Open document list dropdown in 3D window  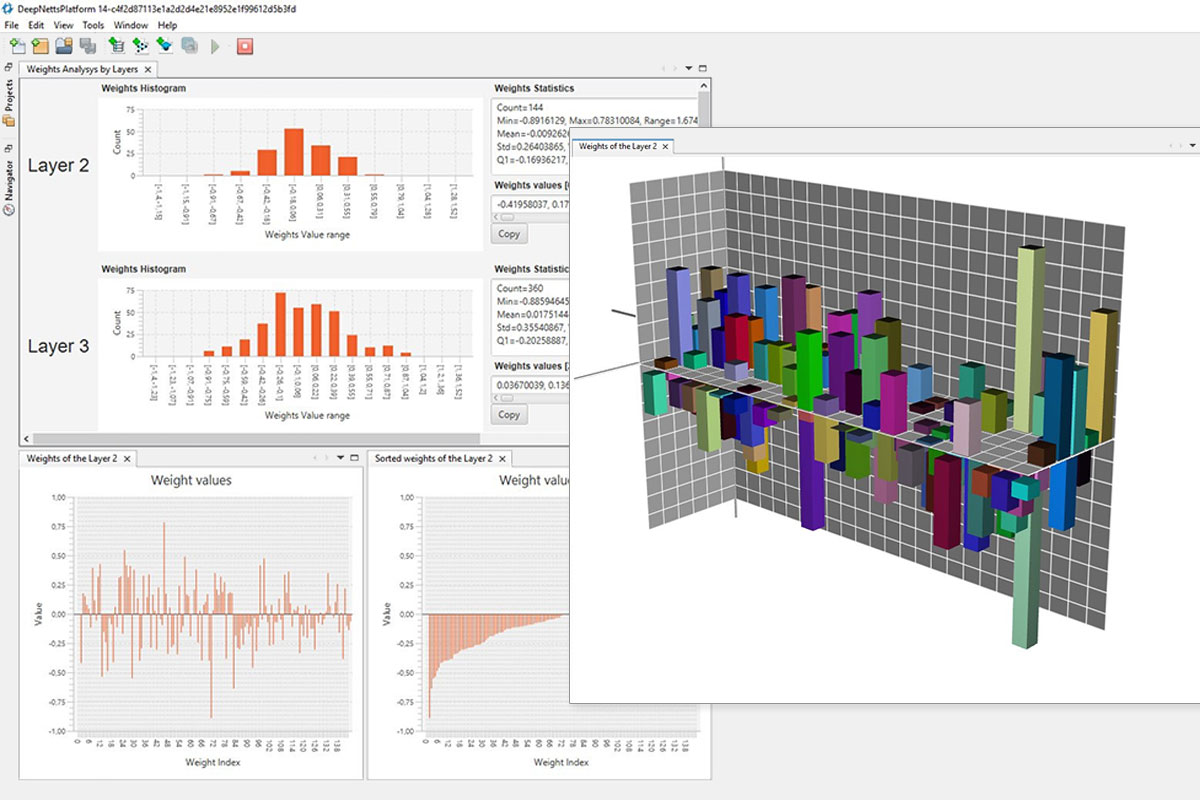[1193, 146]
